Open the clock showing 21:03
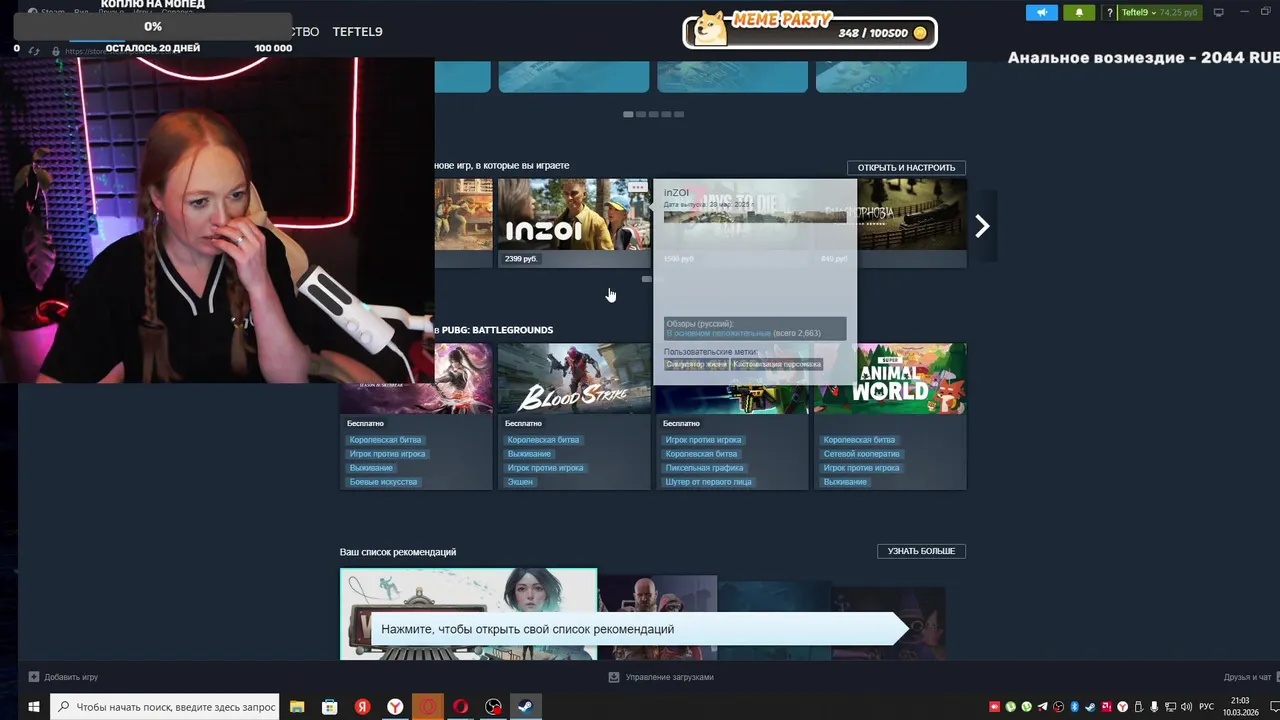Viewport: 1280px width, 720px height. coord(1241,707)
